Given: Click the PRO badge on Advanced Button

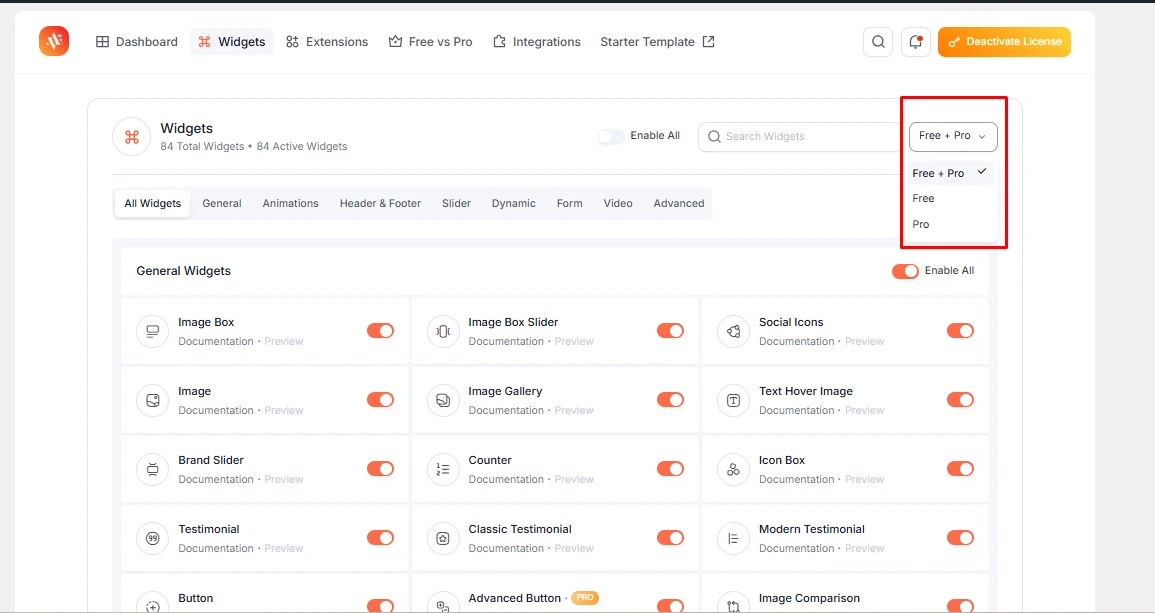Looking at the screenshot, I should [x=585, y=598].
